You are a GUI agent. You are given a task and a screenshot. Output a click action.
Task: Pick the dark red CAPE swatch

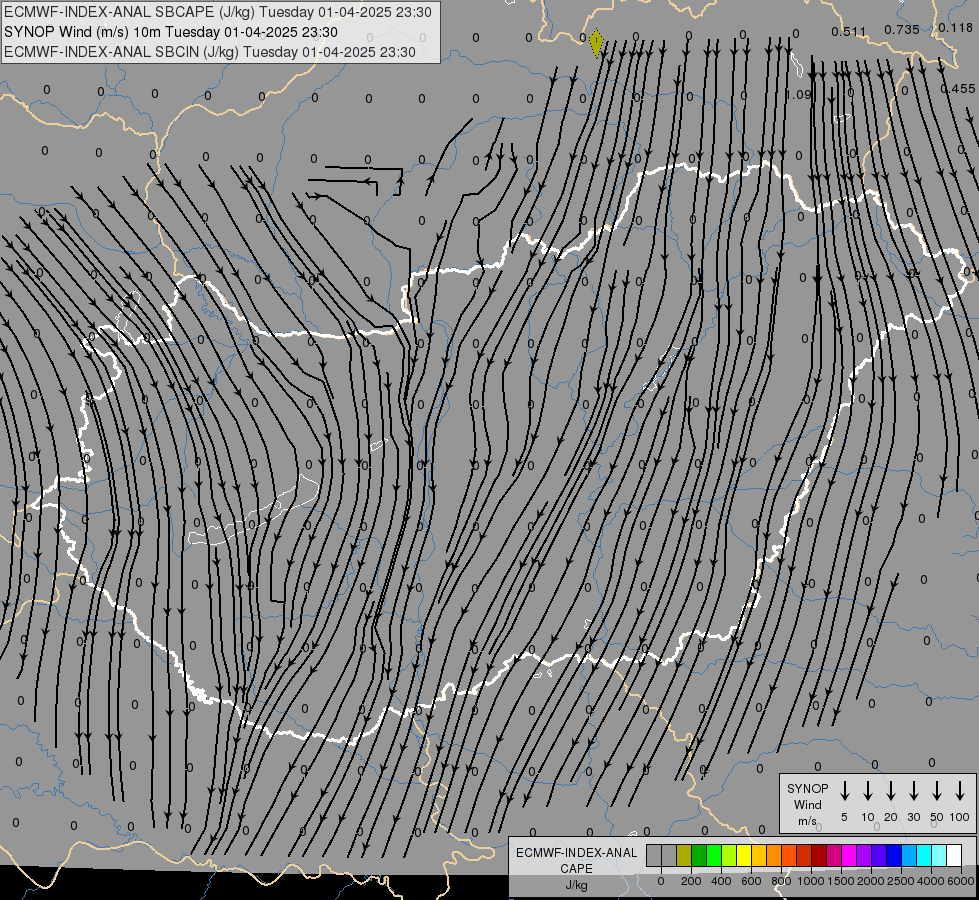[819, 855]
